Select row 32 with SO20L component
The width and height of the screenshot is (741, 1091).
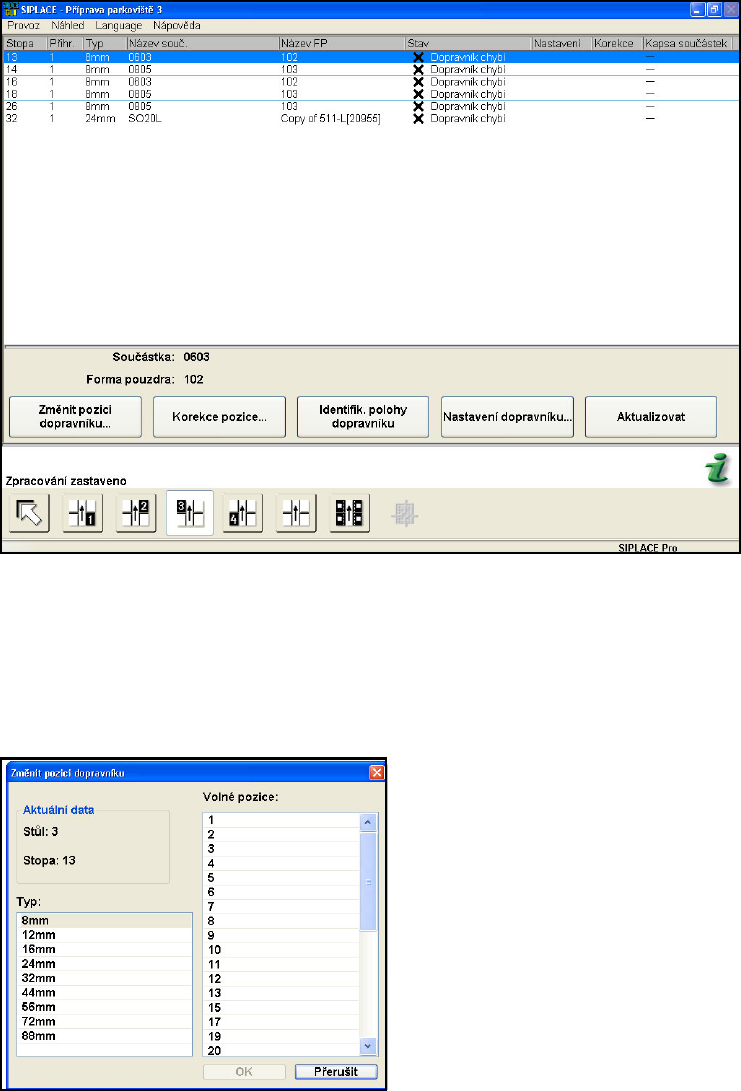click(x=371, y=119)
